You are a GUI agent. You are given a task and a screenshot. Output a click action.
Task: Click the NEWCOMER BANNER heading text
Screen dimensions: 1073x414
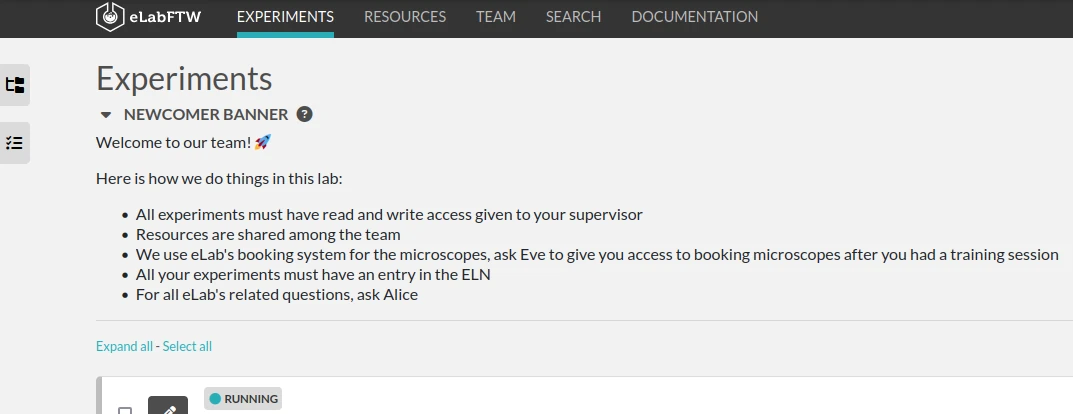point(206,114)
